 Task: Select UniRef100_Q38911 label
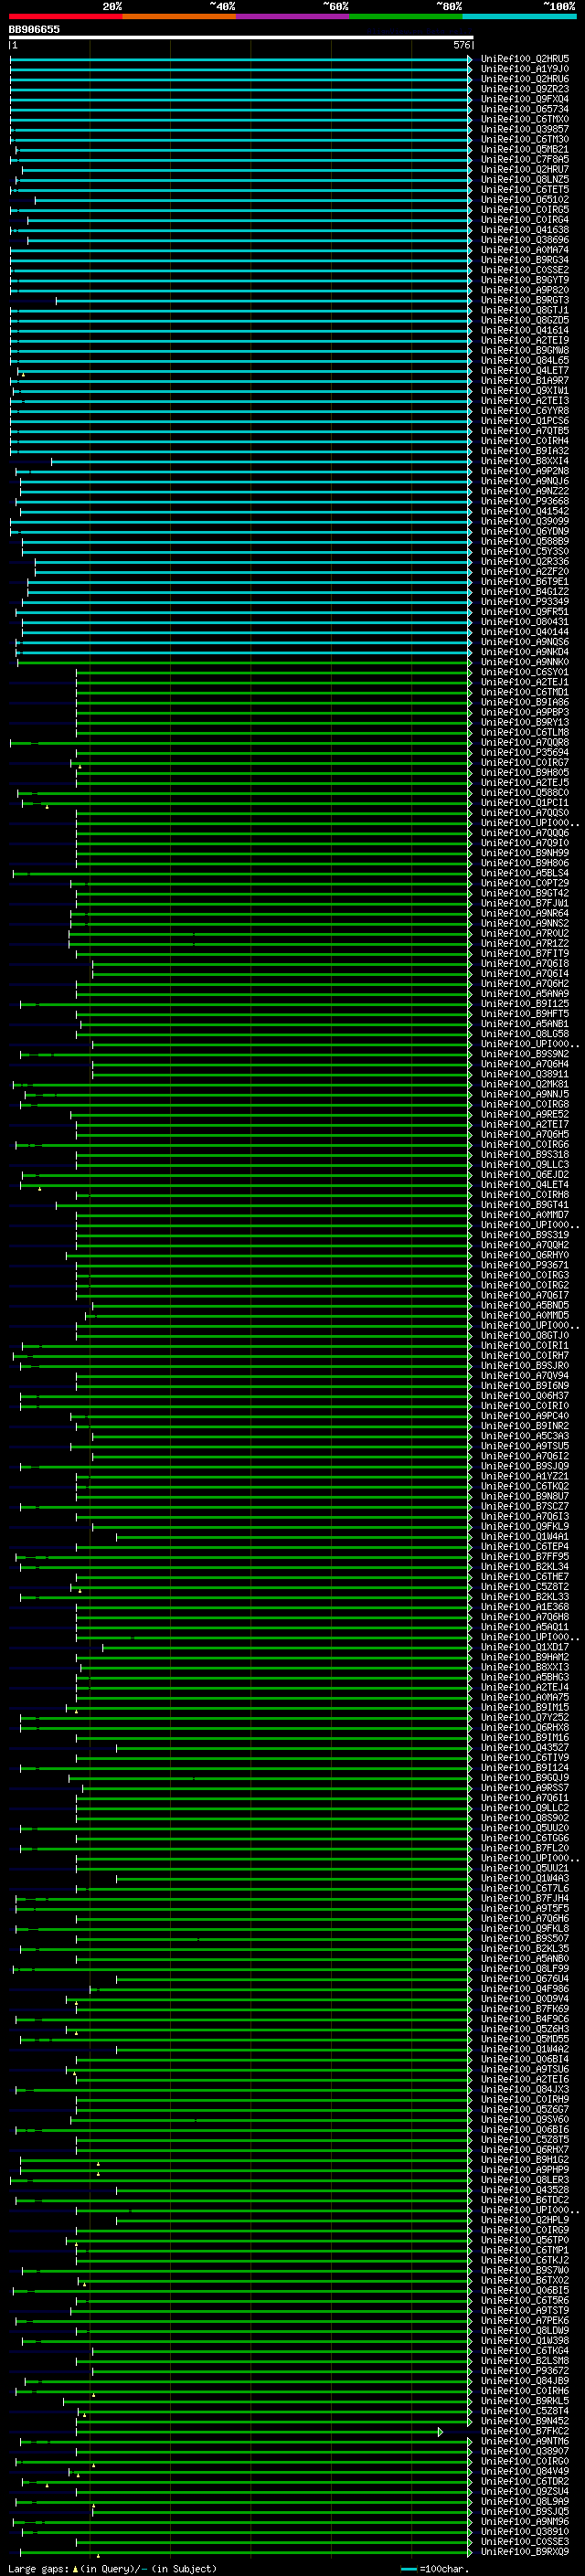tap(524, 1074)
